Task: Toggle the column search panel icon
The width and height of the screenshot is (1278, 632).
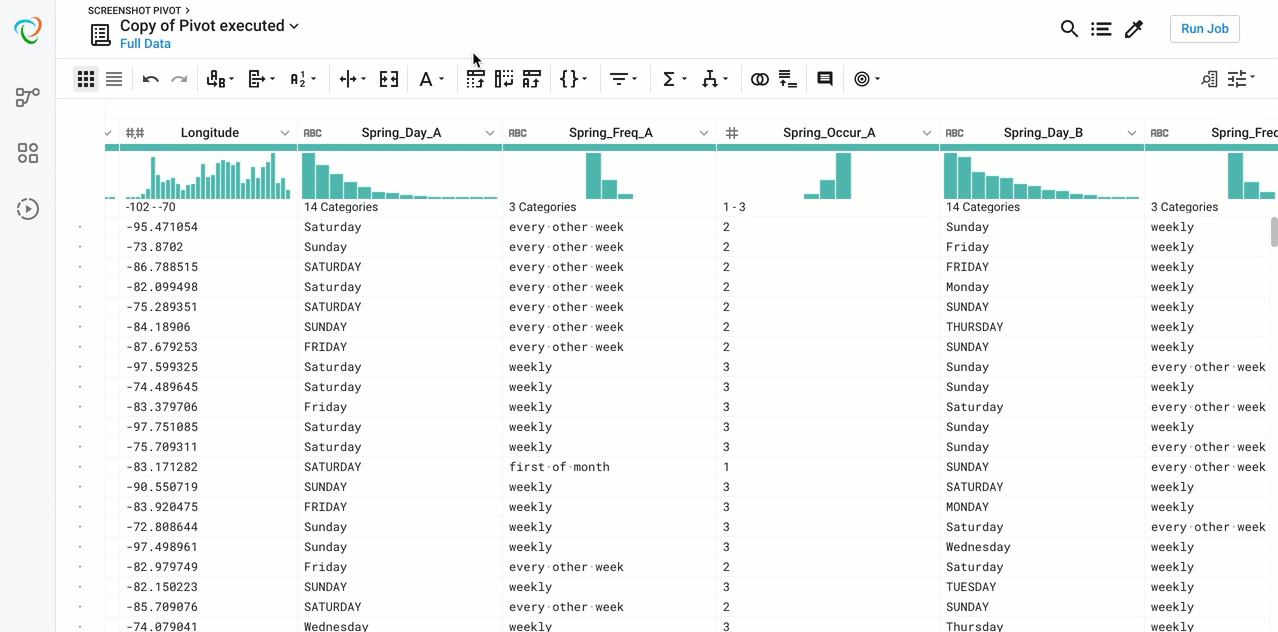Action: 1209,79
